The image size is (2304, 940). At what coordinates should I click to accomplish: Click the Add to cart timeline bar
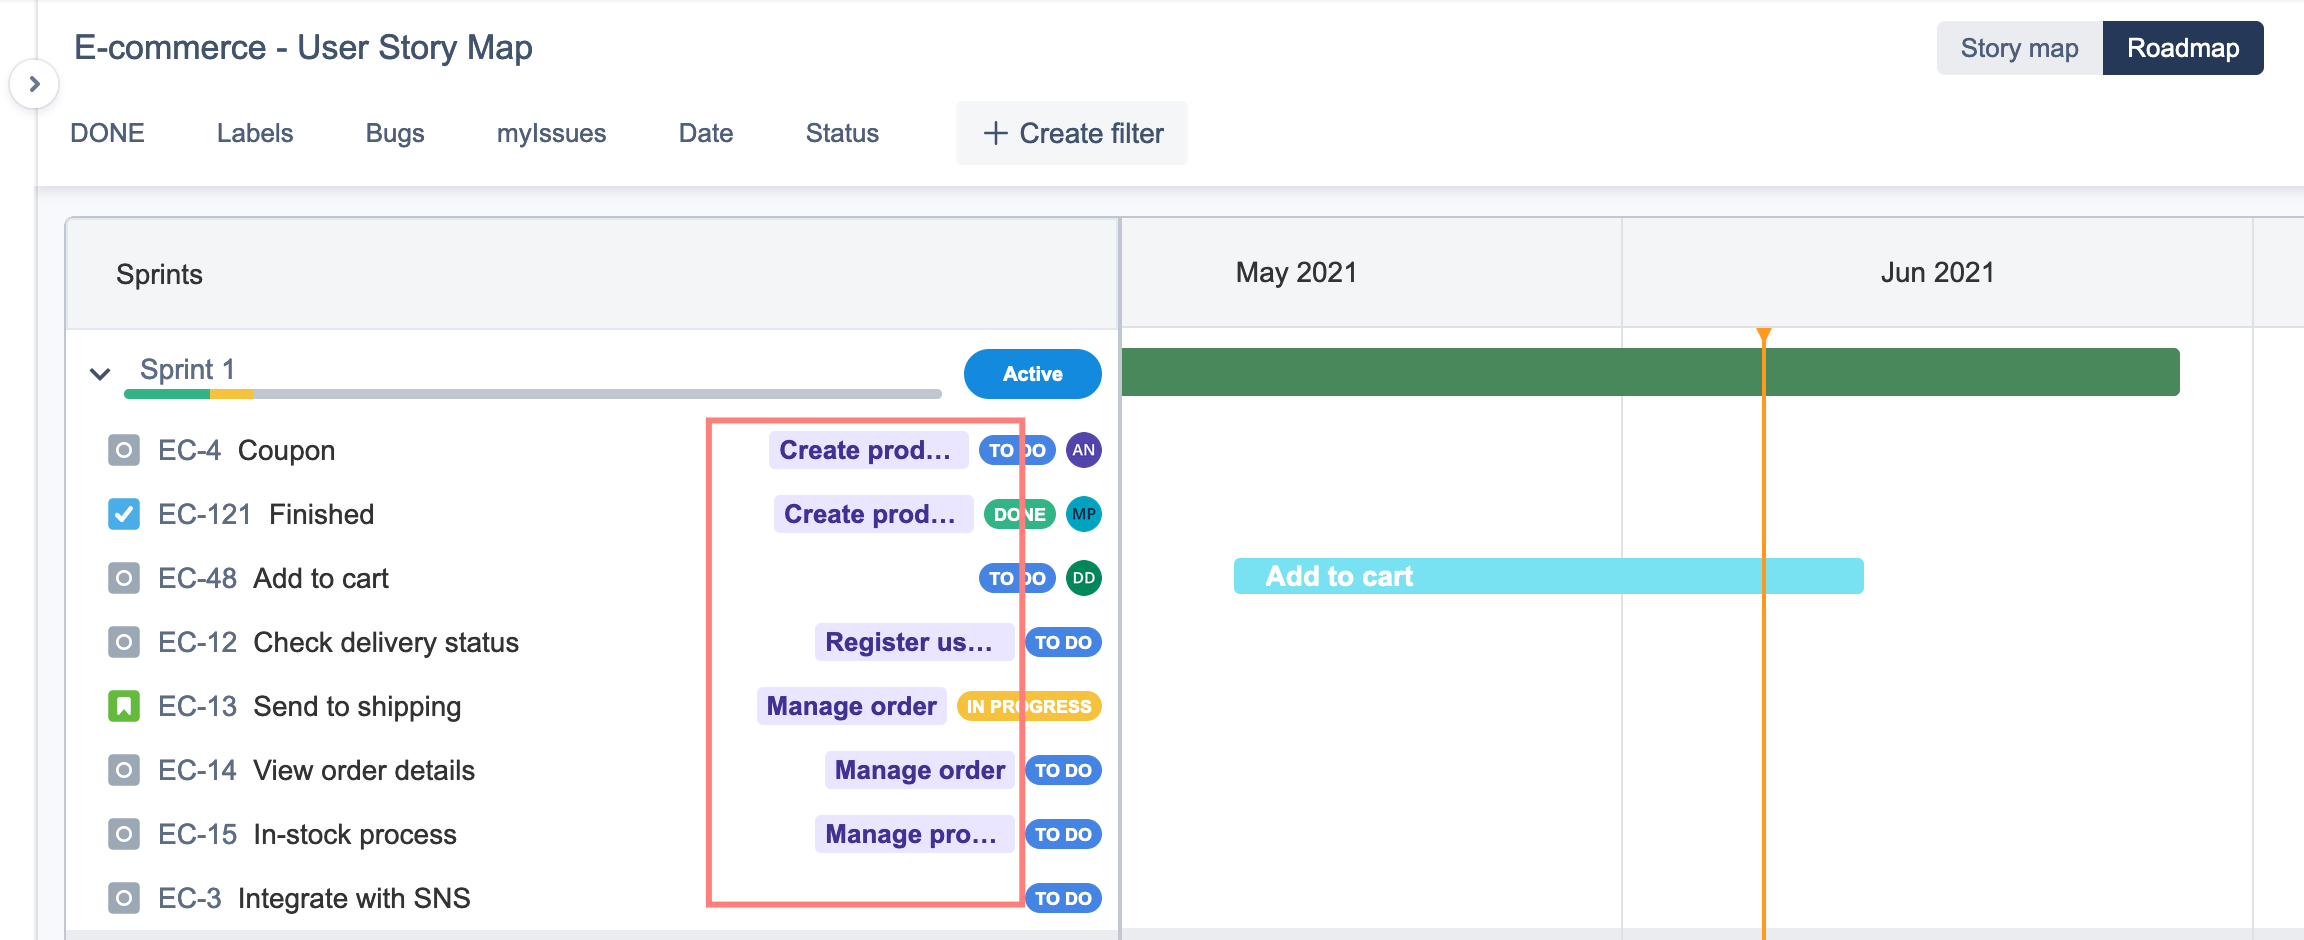[1547, 576]
